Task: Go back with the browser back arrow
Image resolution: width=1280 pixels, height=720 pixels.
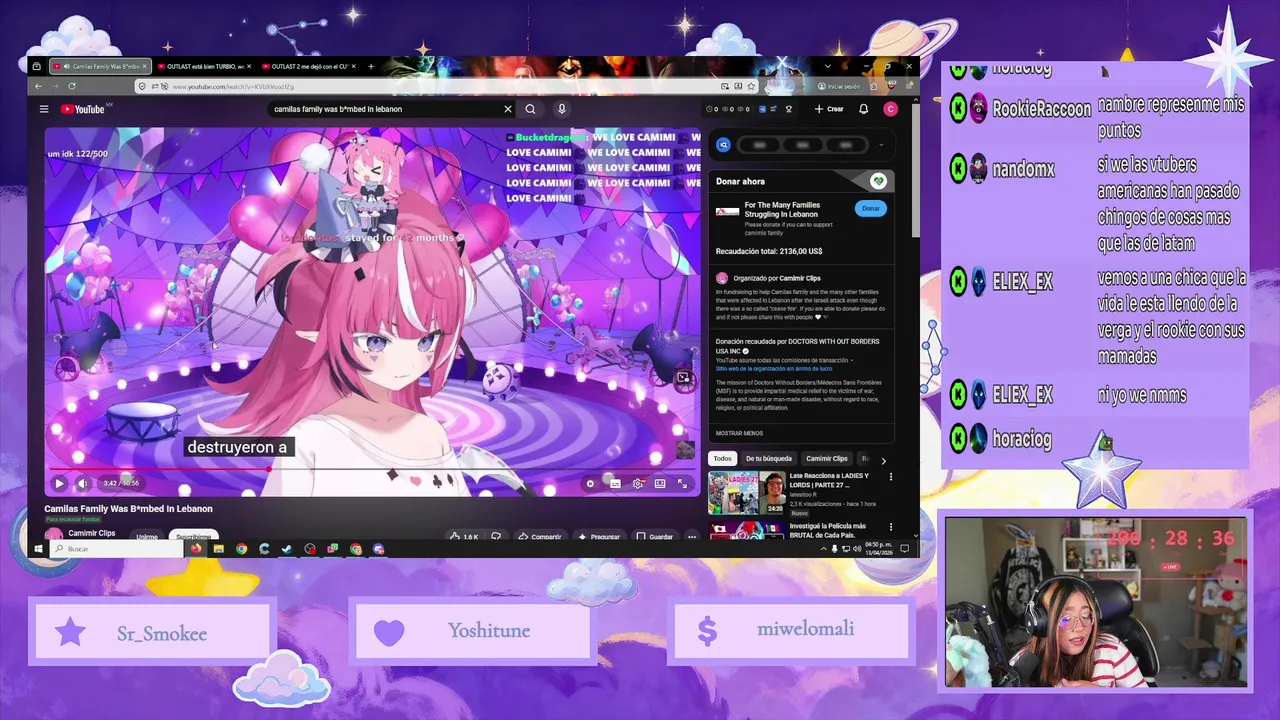Action: [x=39, y=86]
